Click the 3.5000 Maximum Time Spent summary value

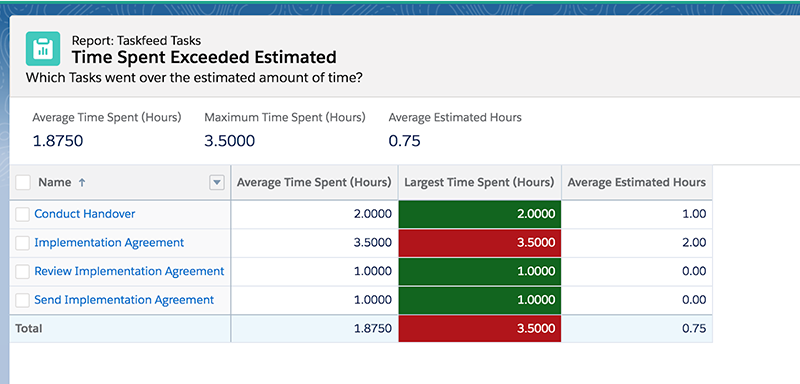[x=230, y=141]
